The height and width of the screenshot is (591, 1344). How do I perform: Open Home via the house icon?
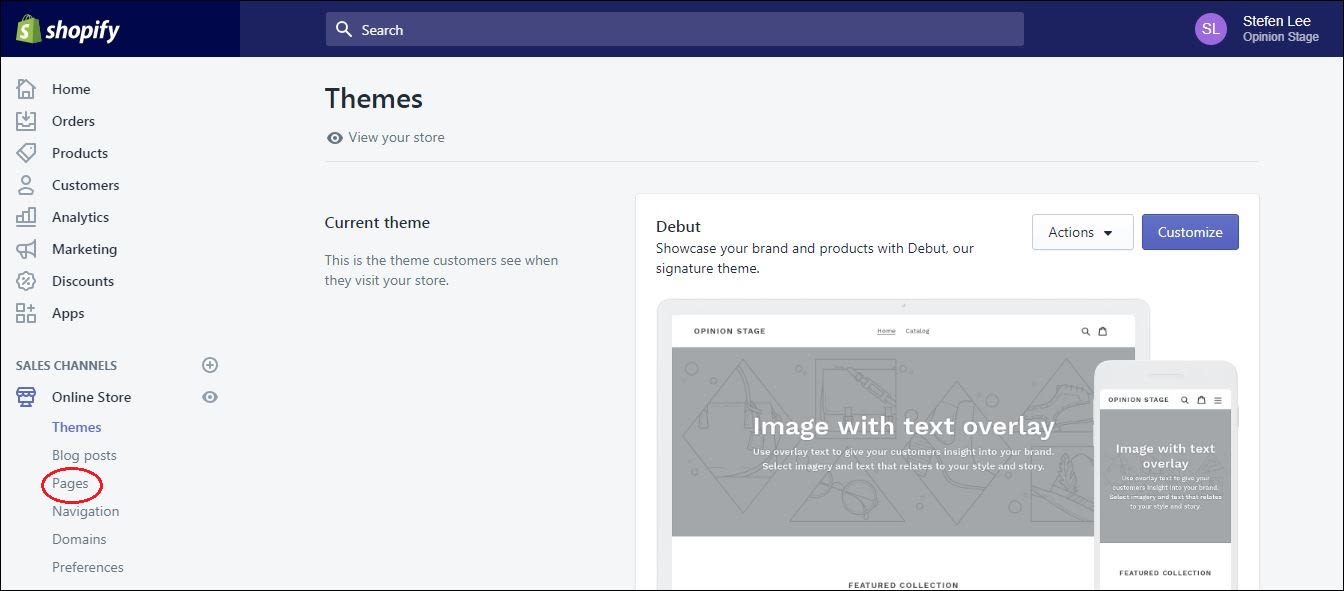26,89
